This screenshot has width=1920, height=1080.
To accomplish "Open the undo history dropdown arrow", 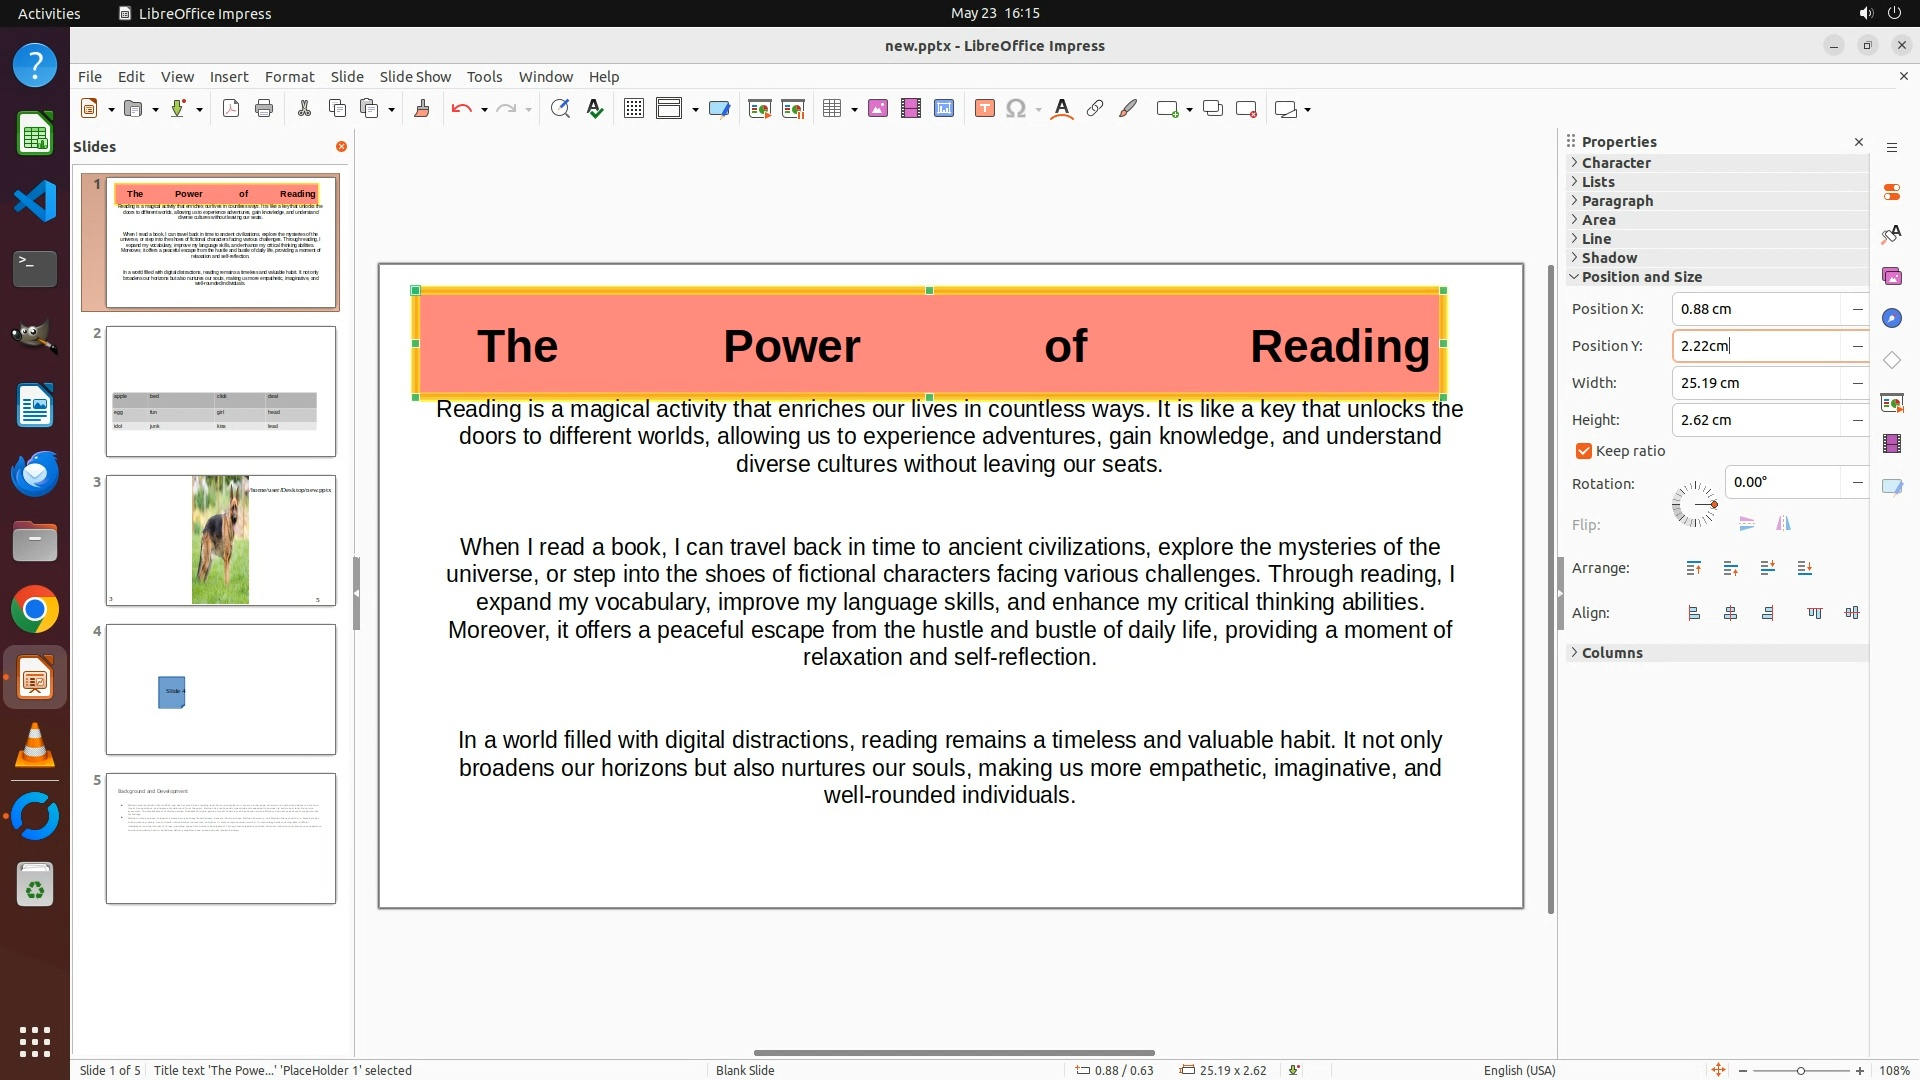I will [x=484, y=110].
